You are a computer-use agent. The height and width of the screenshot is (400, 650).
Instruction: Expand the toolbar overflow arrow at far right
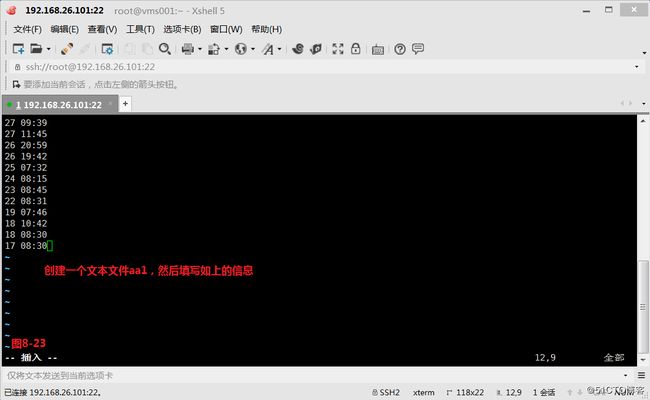click(644, 53)
